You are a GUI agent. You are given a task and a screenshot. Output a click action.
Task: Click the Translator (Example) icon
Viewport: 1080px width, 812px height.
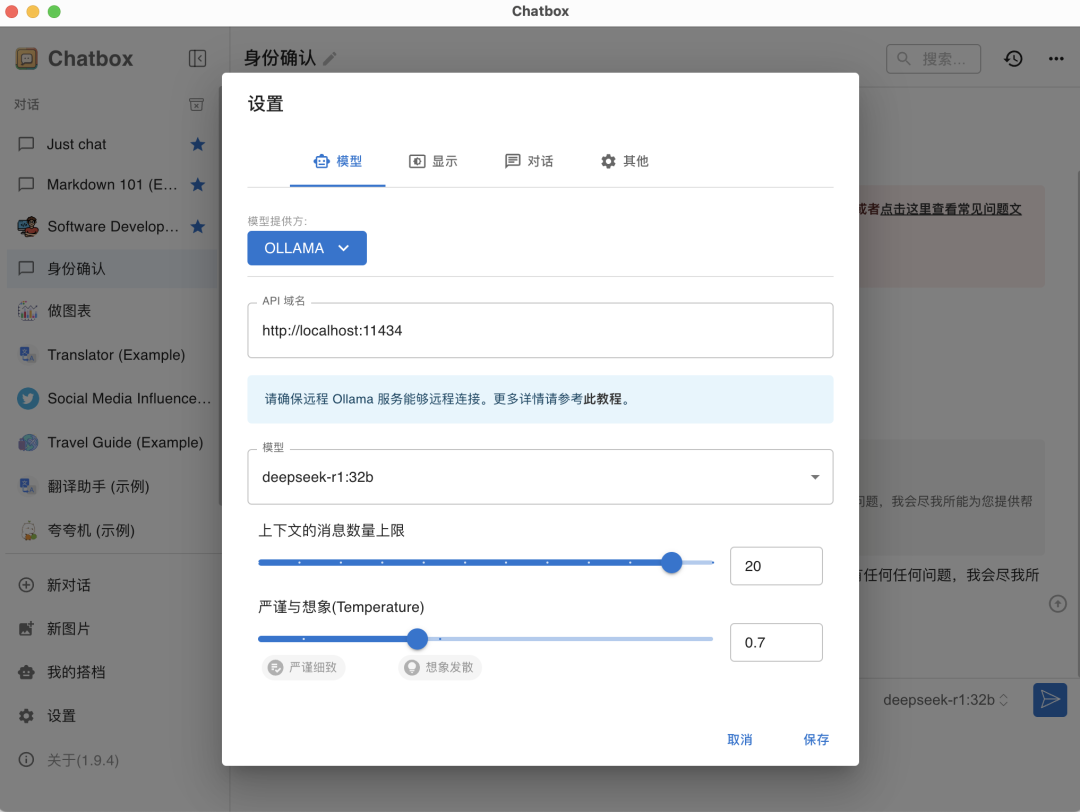[x=28, y=355]
